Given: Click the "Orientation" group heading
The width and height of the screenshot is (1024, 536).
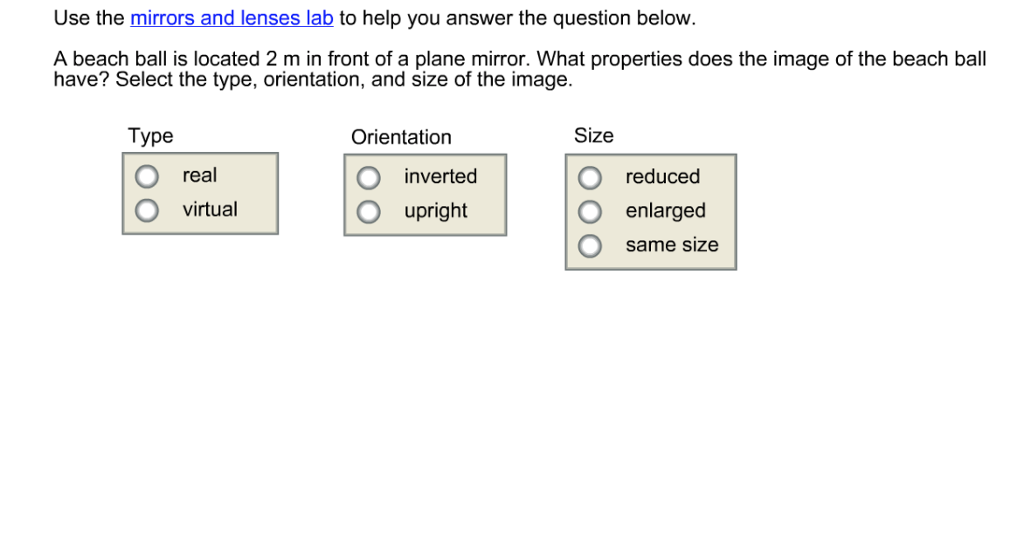Looking at the screenshot, I should coord(401,137).
